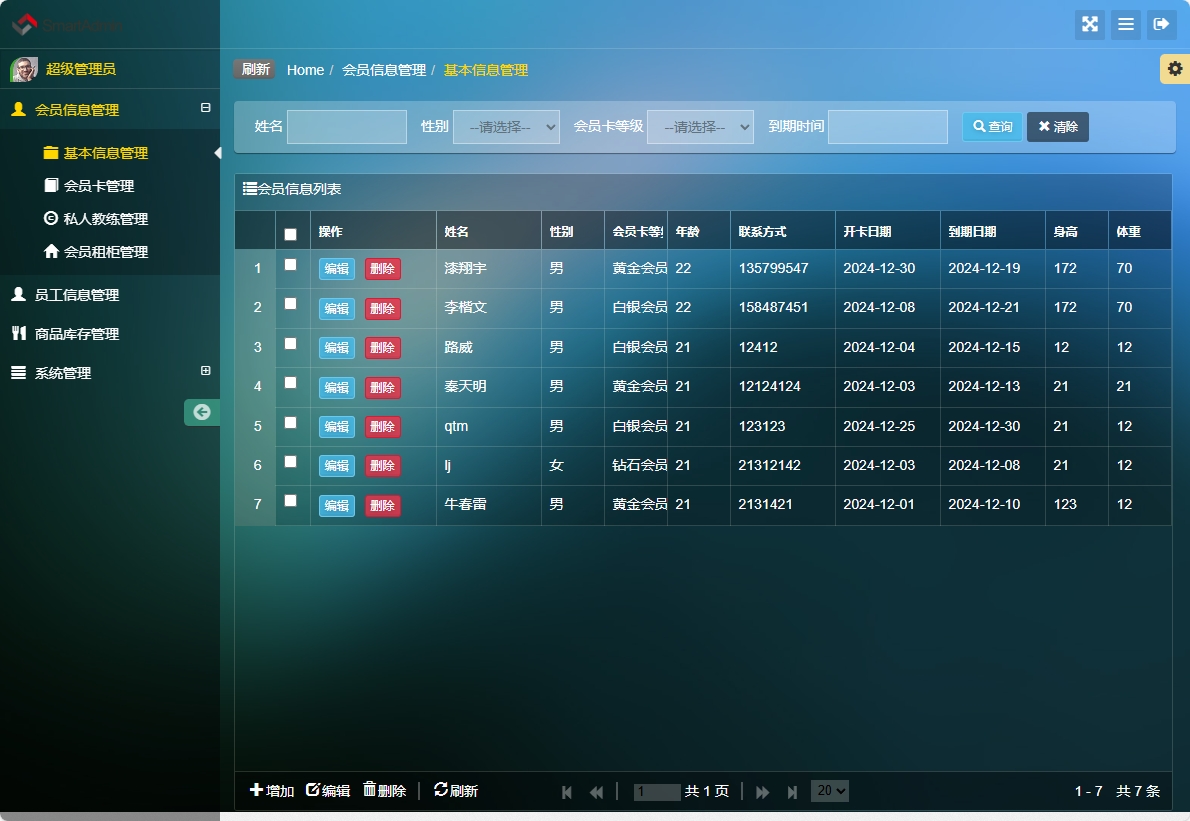This screenshot has height=821, width=1190.
Task: Click 删除 button for qtm
Action: click(382, 426)
